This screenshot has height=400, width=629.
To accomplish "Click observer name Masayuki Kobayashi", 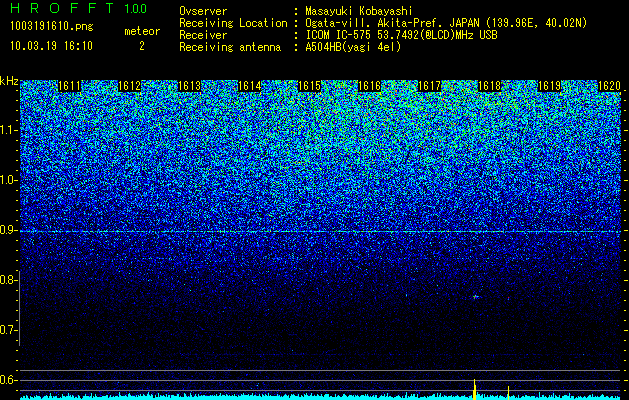I will pos(359,11).
